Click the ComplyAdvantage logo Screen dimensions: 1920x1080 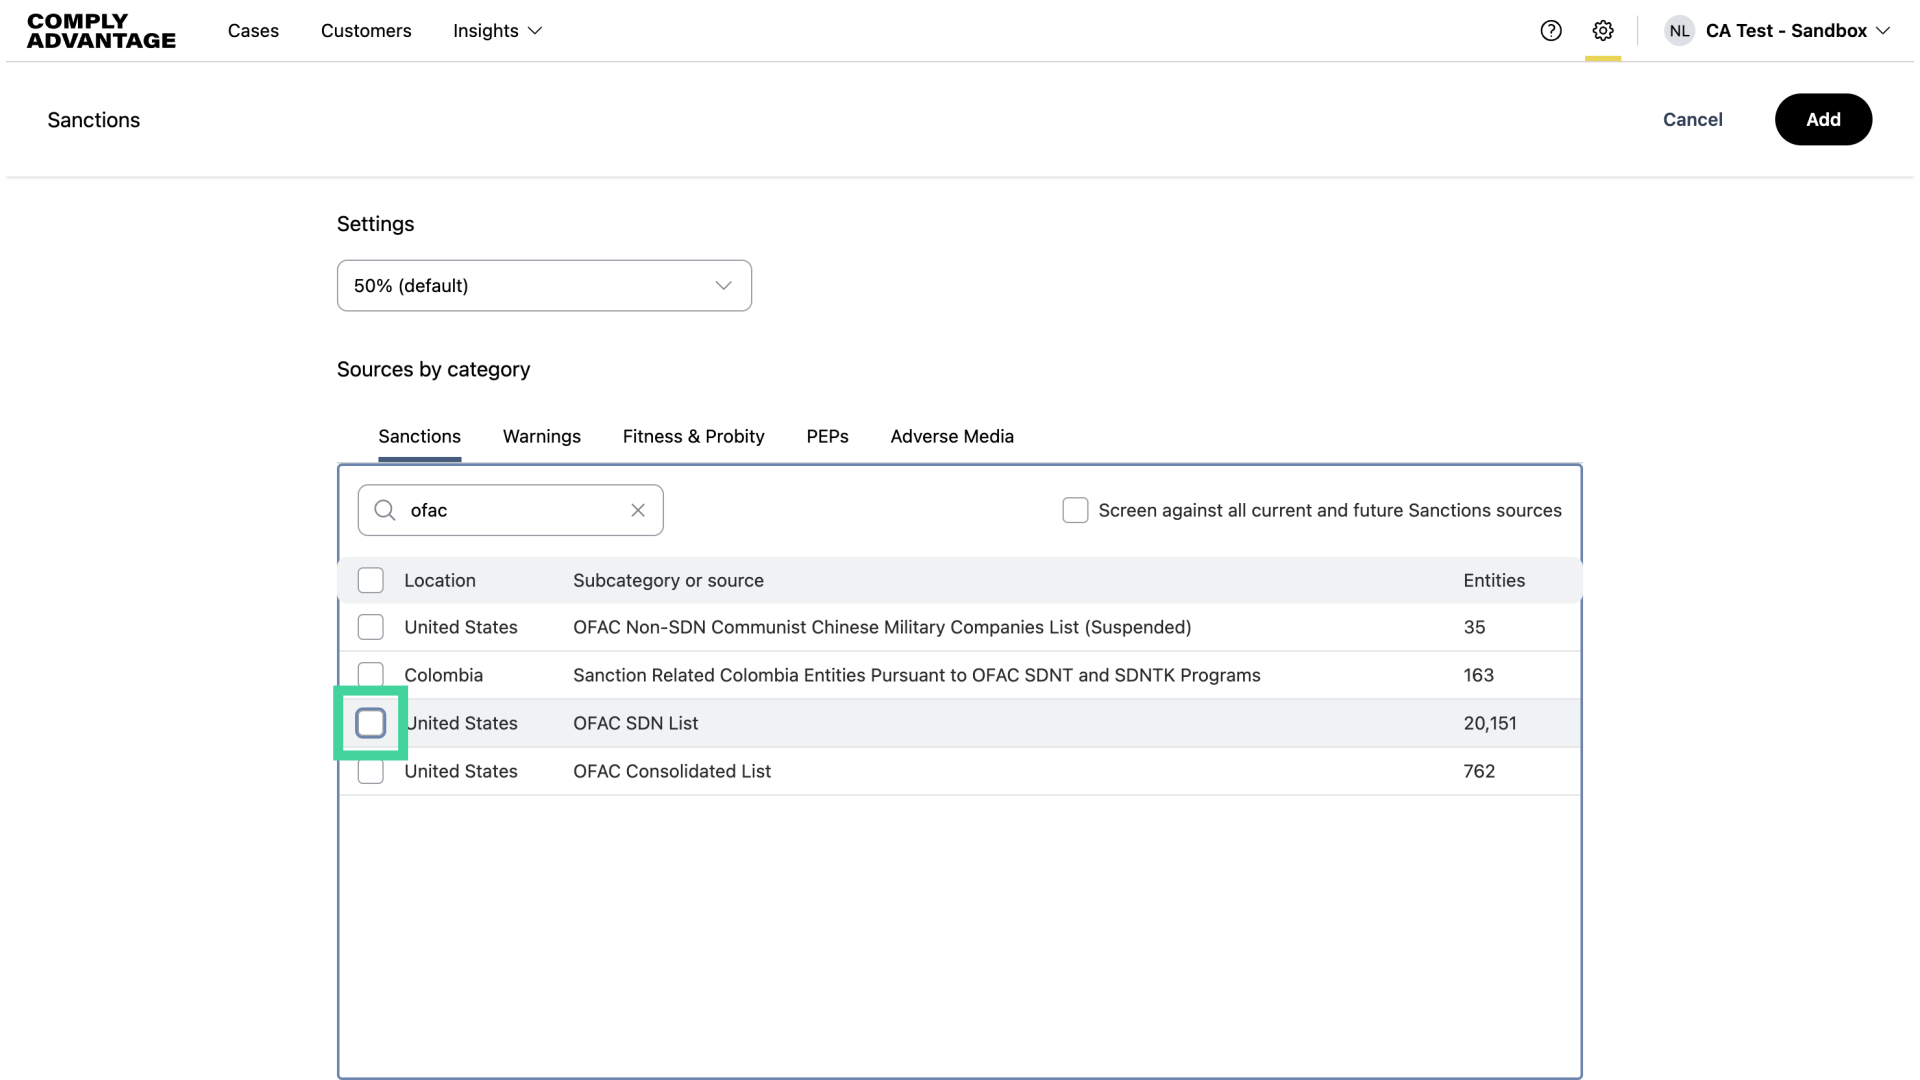[101, 31]
